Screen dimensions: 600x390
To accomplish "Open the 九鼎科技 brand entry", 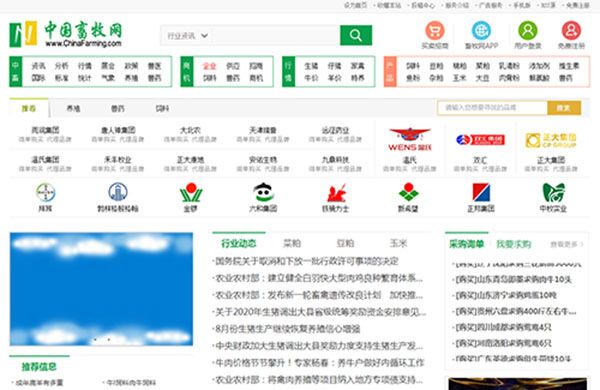I will pyautogui.click(x=336, y=160).
